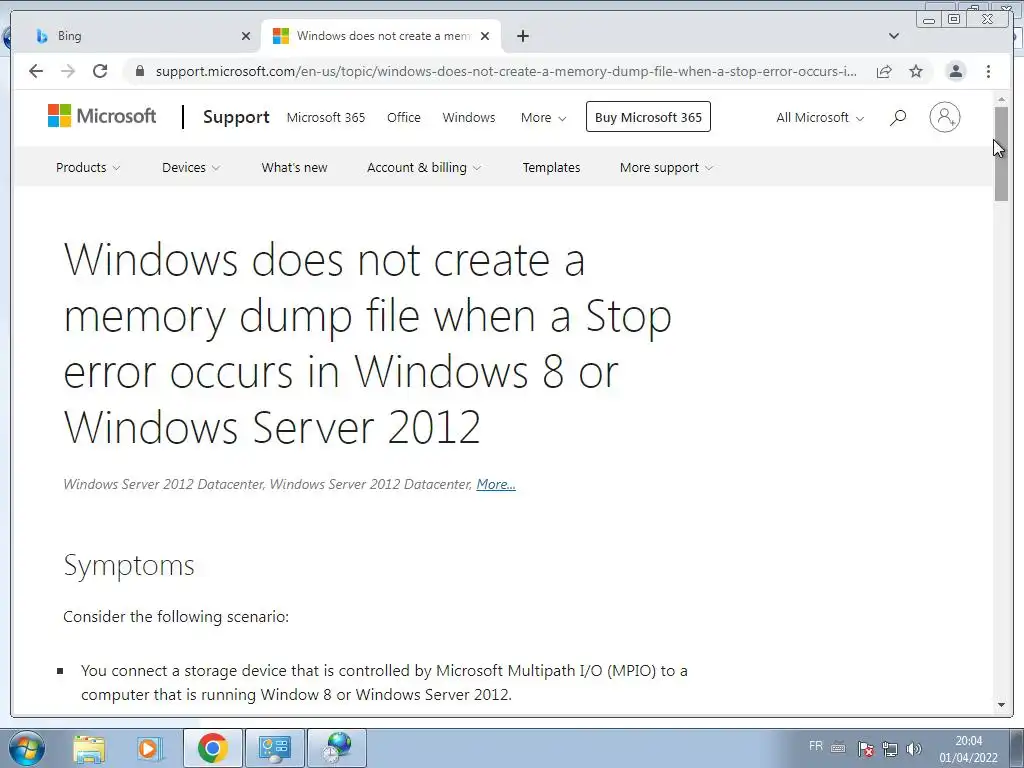Open File Explorer from taskbar
1024x768 pixels.
(89, 748)
